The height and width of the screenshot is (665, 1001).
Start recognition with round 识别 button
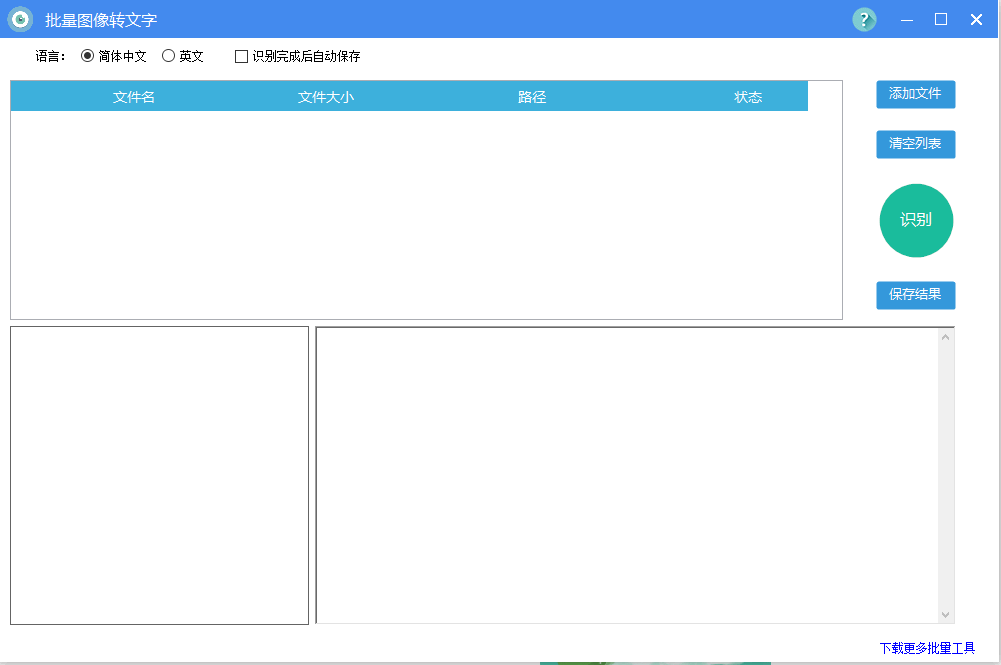click(916, 221)
